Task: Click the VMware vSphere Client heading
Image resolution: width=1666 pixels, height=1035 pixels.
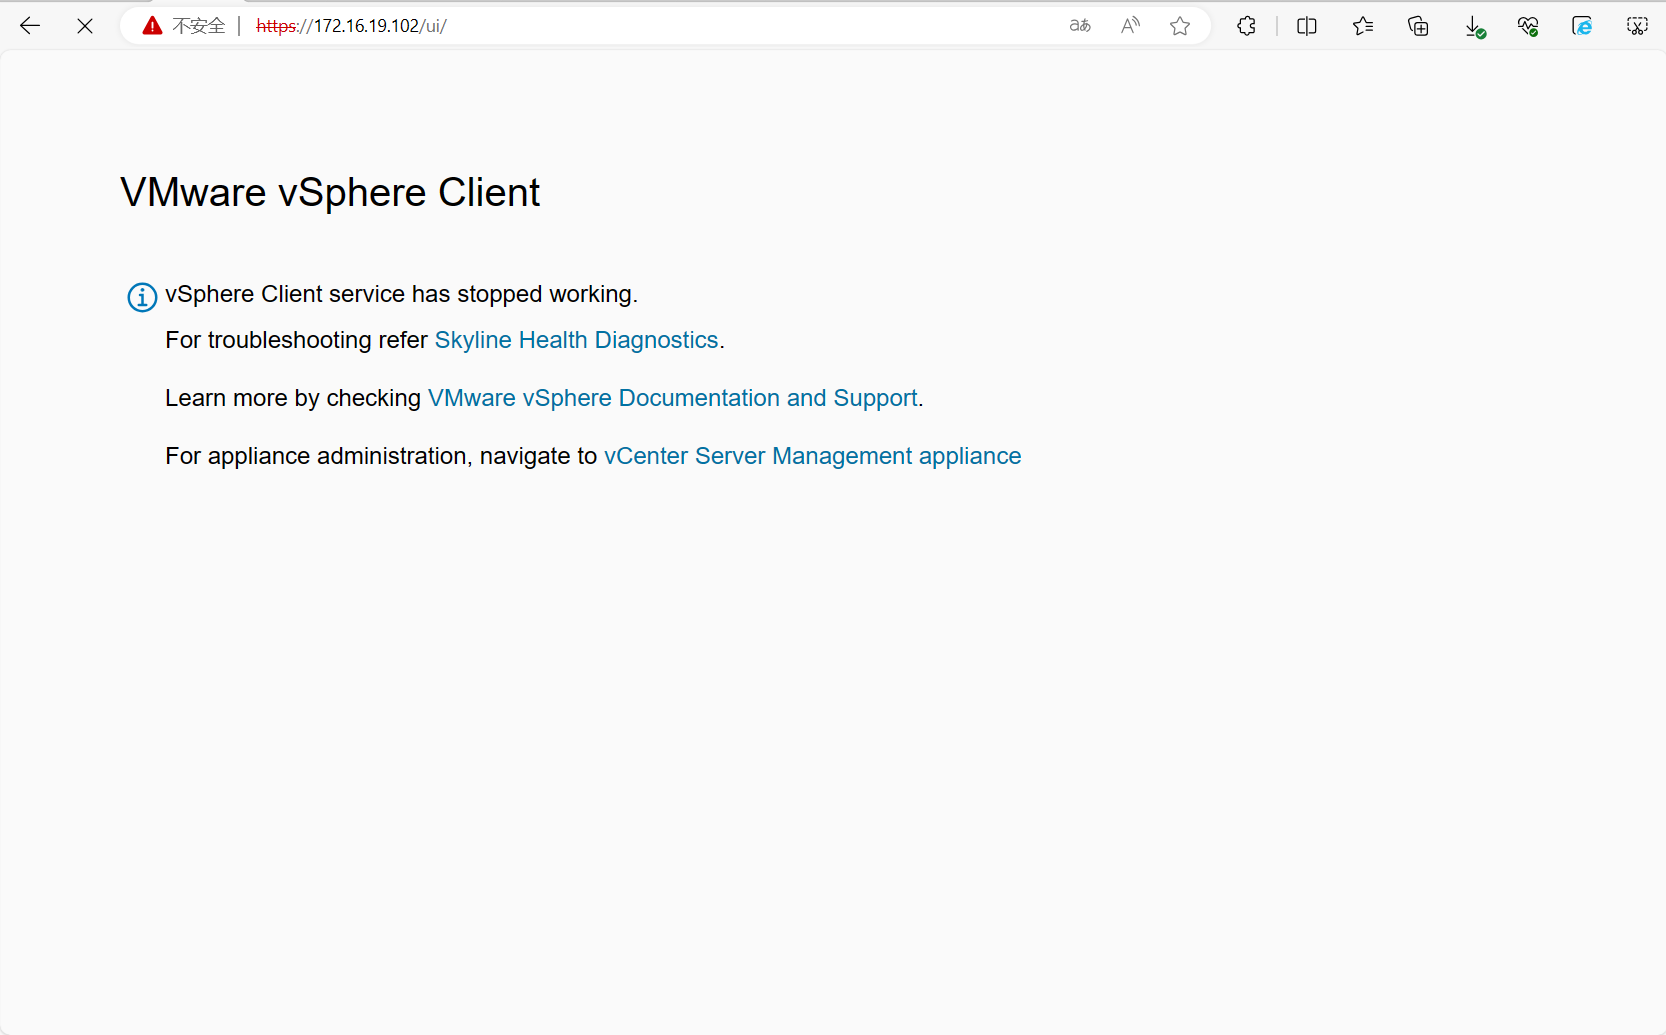Action: coord(330,192)
